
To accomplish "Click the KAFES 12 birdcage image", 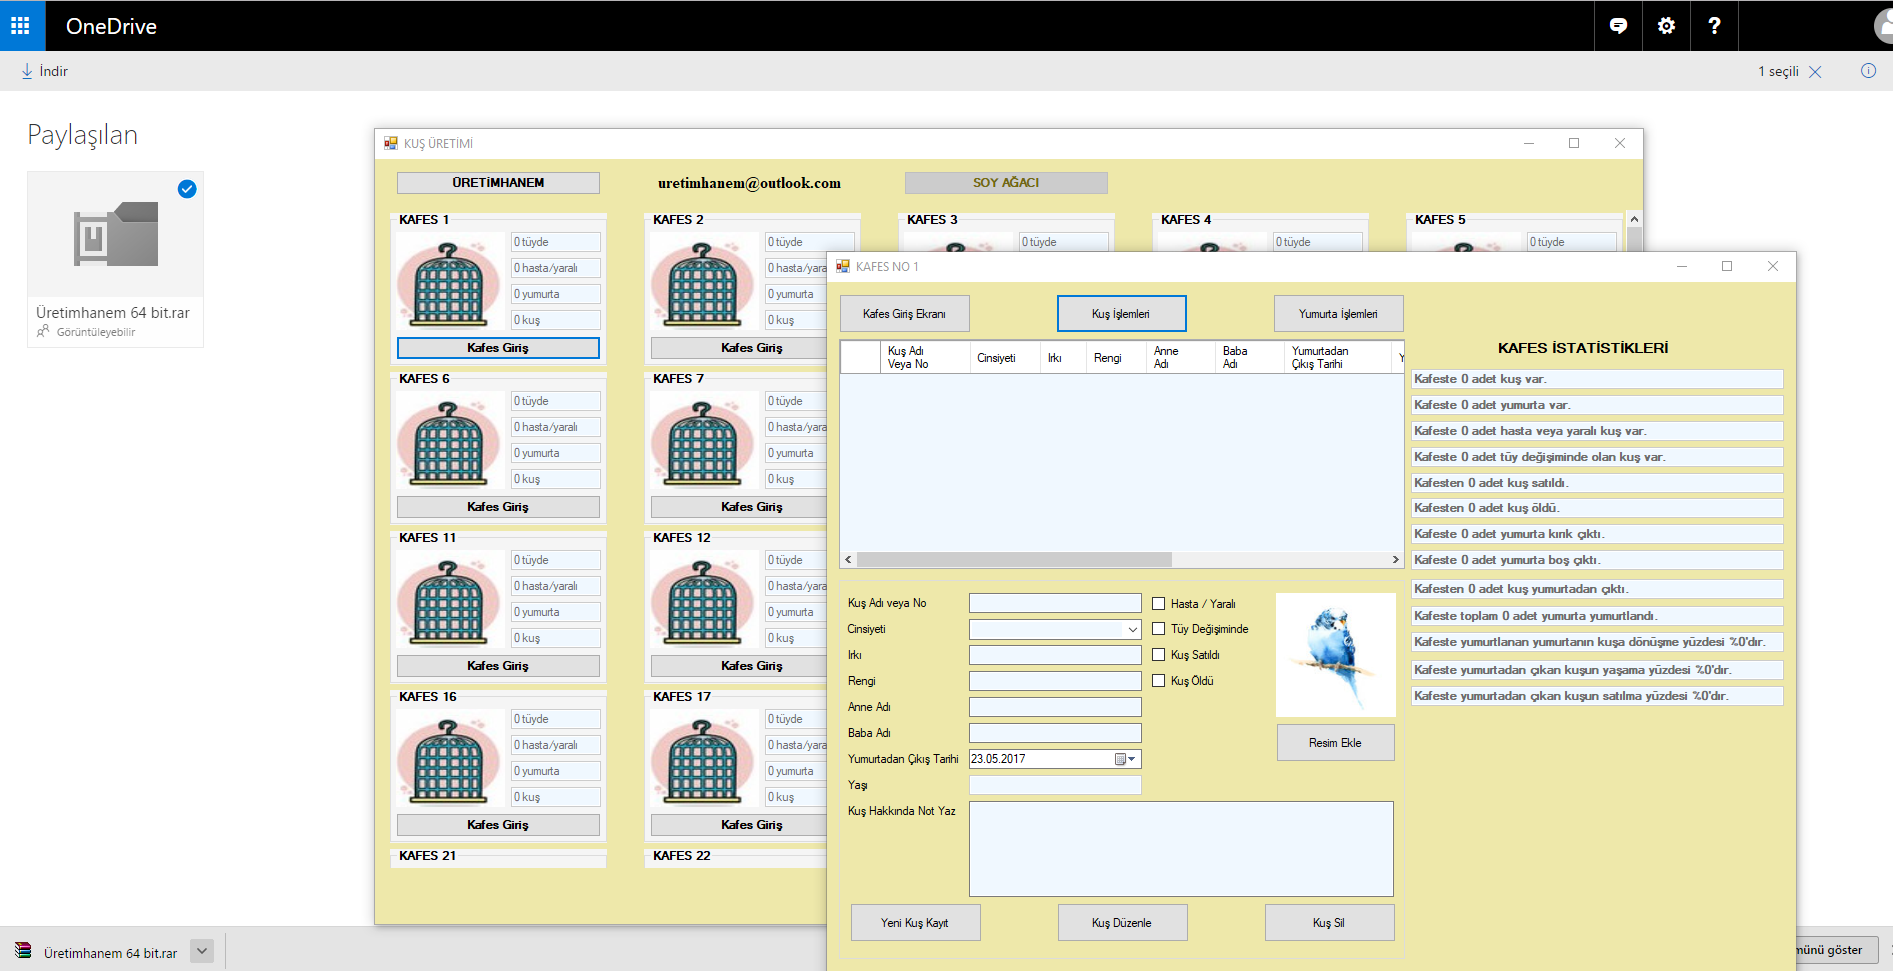I will [x=703, y=601].
